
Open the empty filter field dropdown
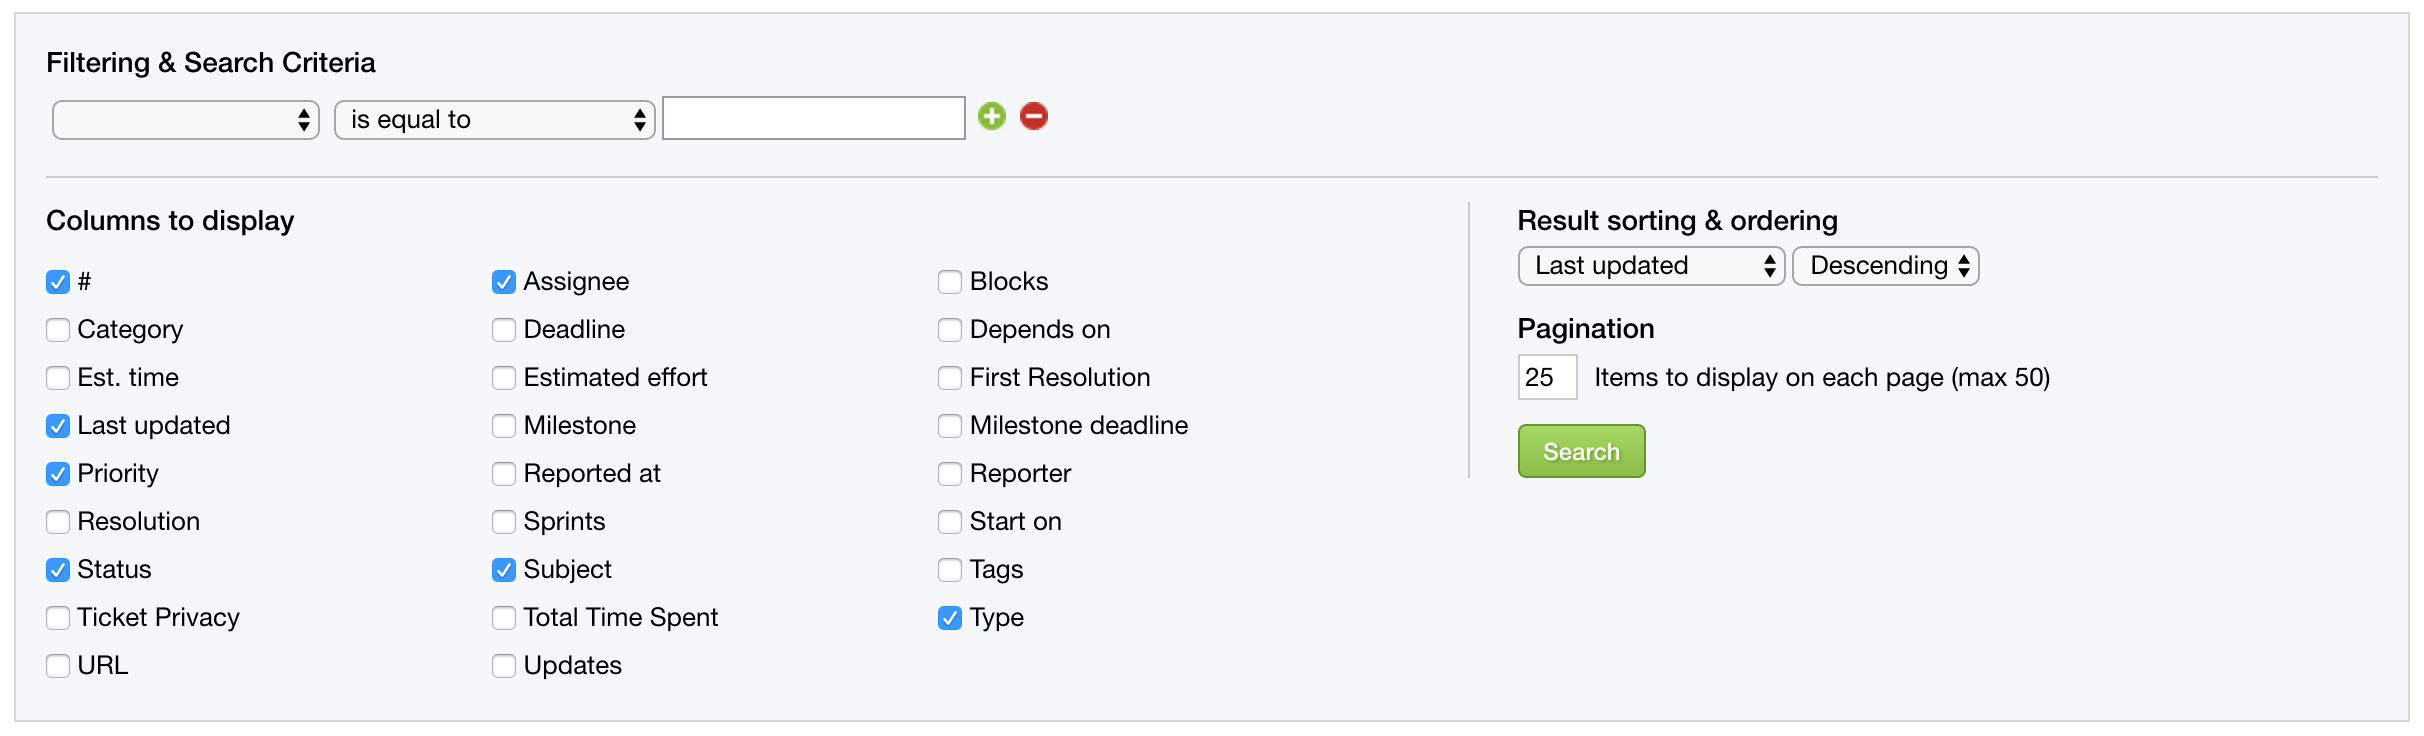[x=186, y=120]
